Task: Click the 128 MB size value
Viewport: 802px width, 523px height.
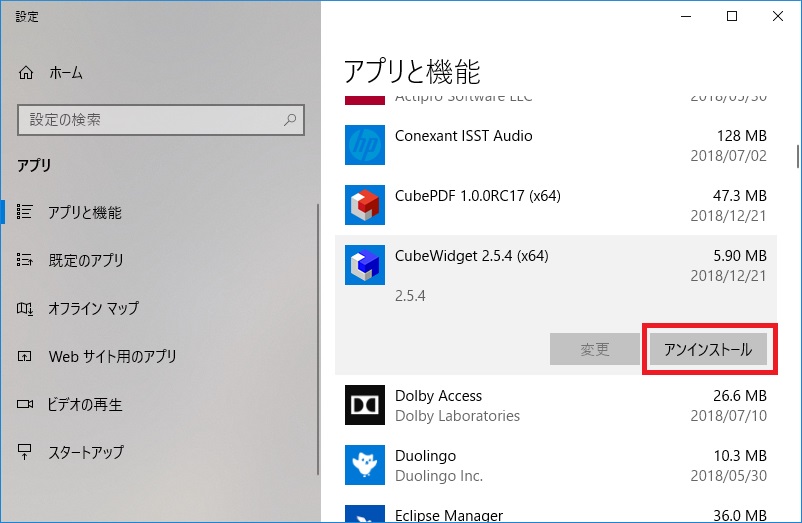Action: tap(742, 136)
